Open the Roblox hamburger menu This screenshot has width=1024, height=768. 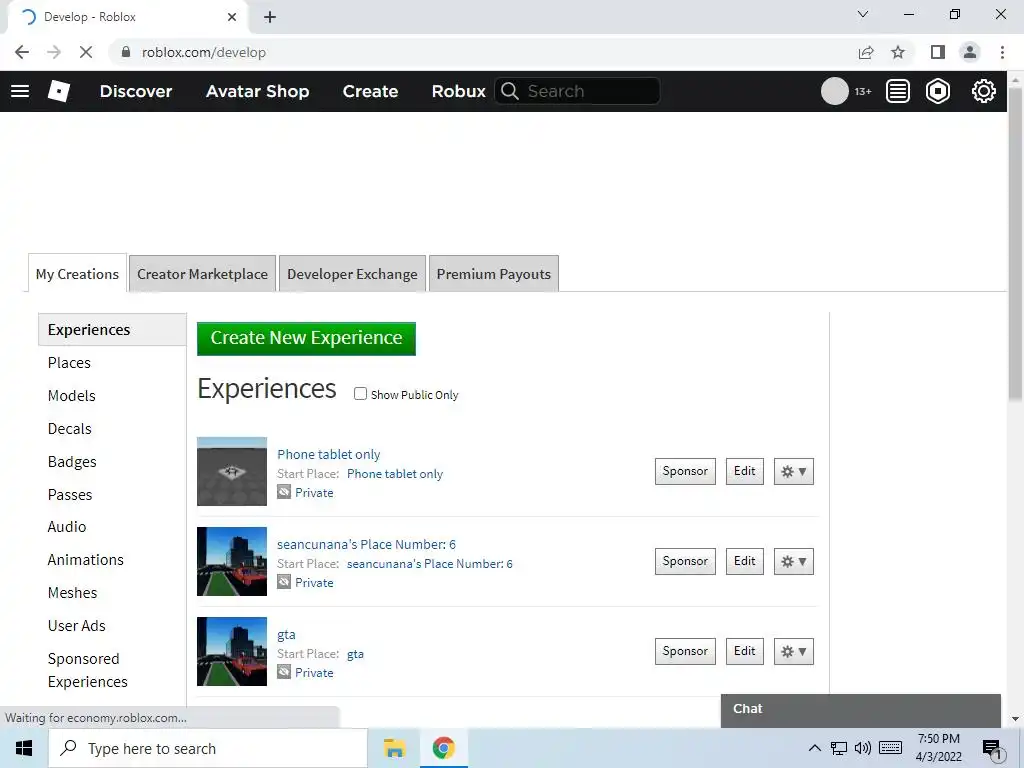20,91
